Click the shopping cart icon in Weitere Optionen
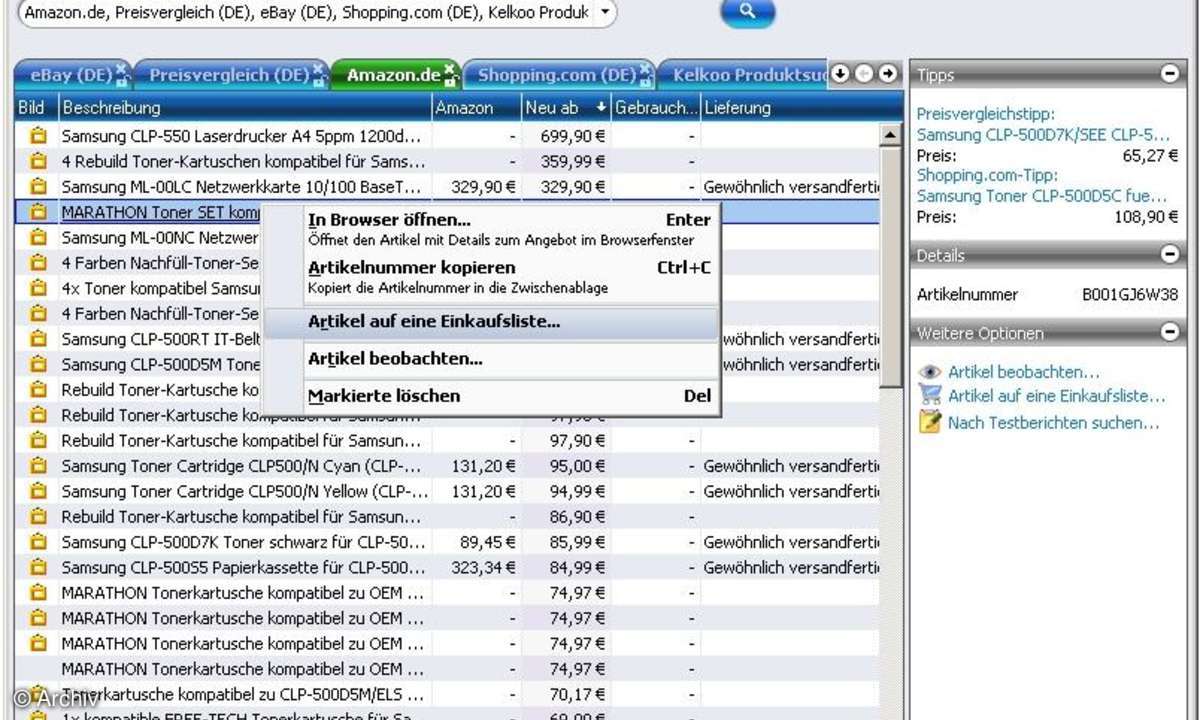The image size is (1200, 720). [930, 397]
